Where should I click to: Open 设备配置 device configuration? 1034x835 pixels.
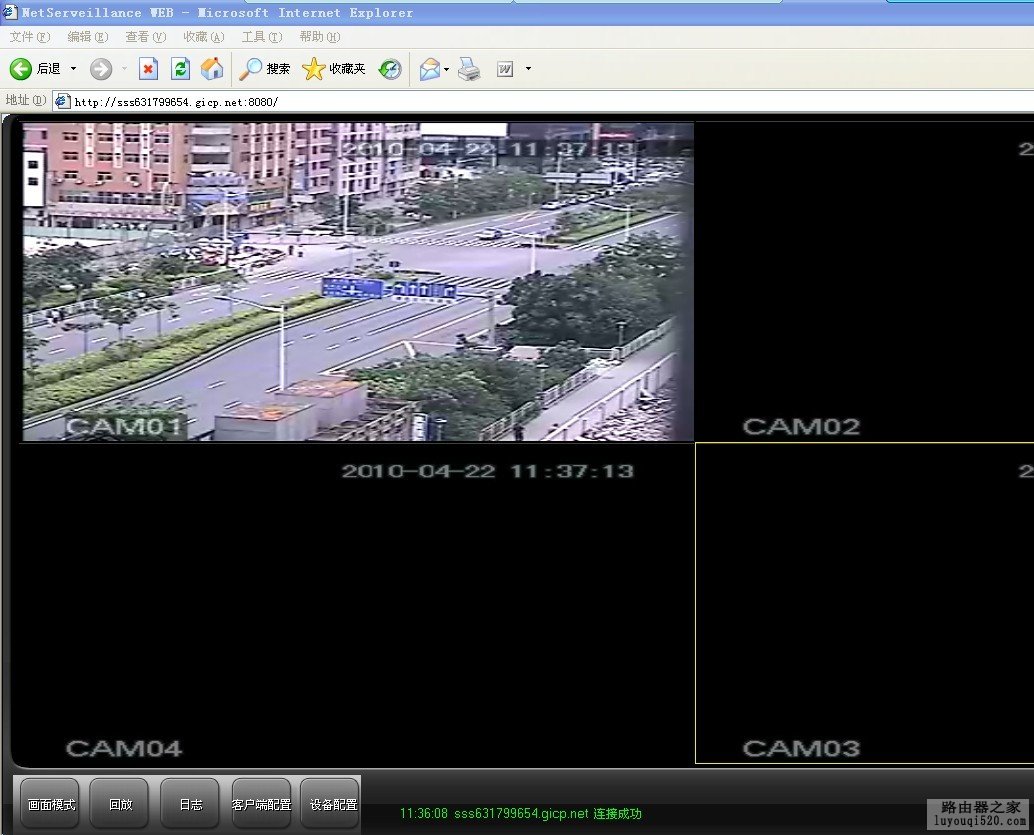point(329,803)
